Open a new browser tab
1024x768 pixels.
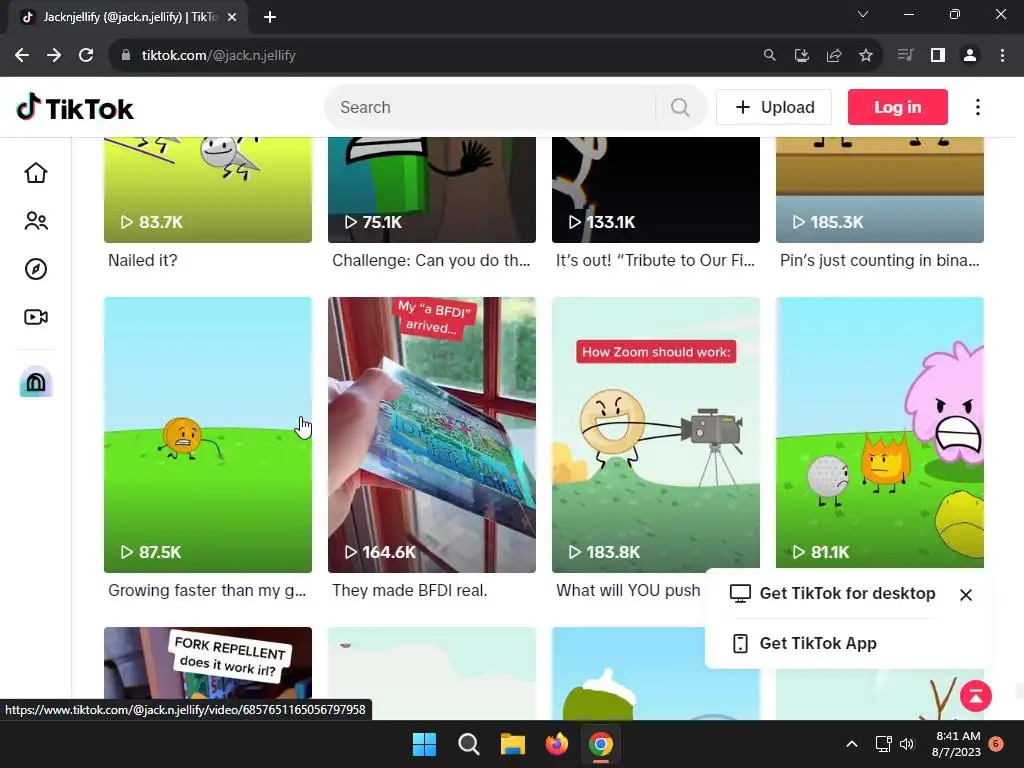(x=270, y=17)
